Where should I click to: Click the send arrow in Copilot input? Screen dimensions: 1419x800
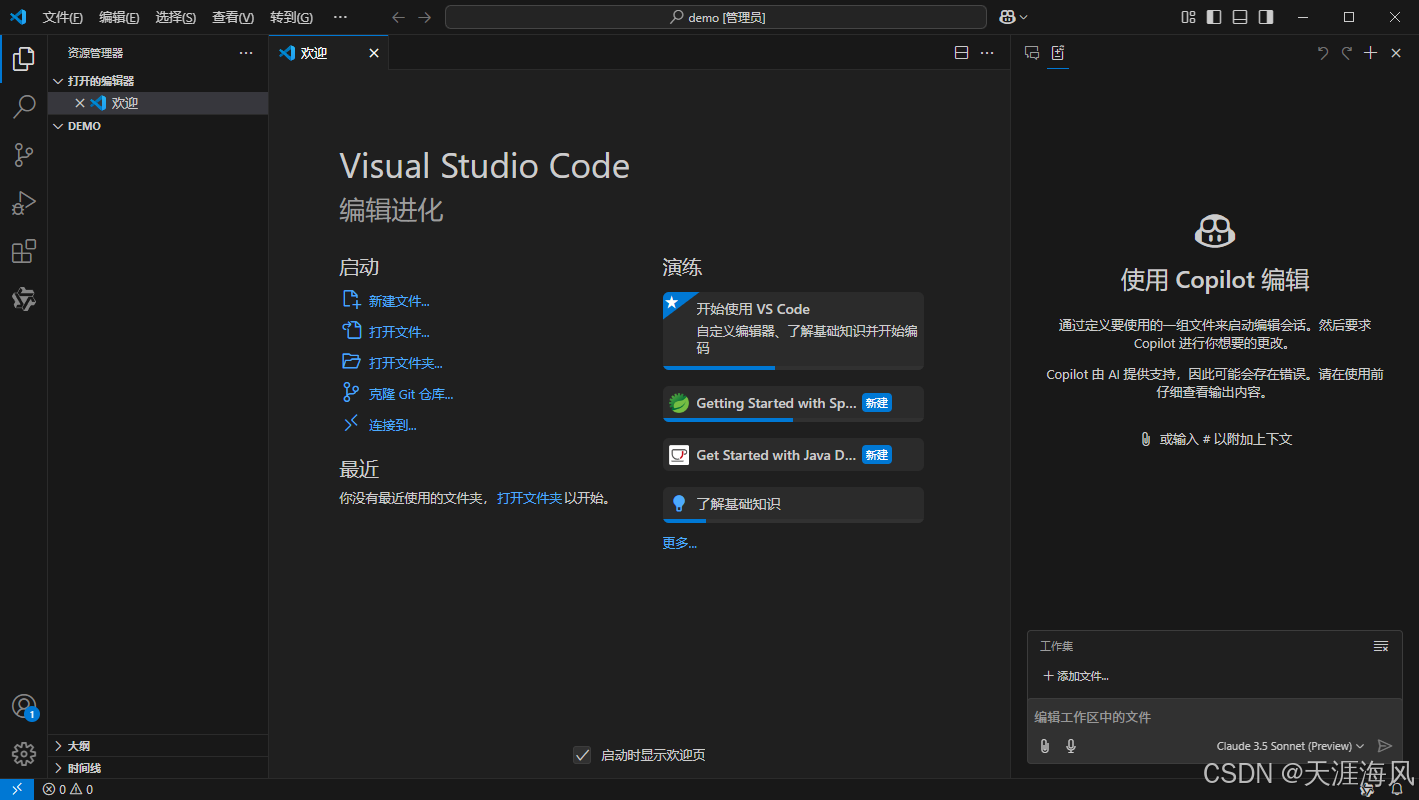1385,746
